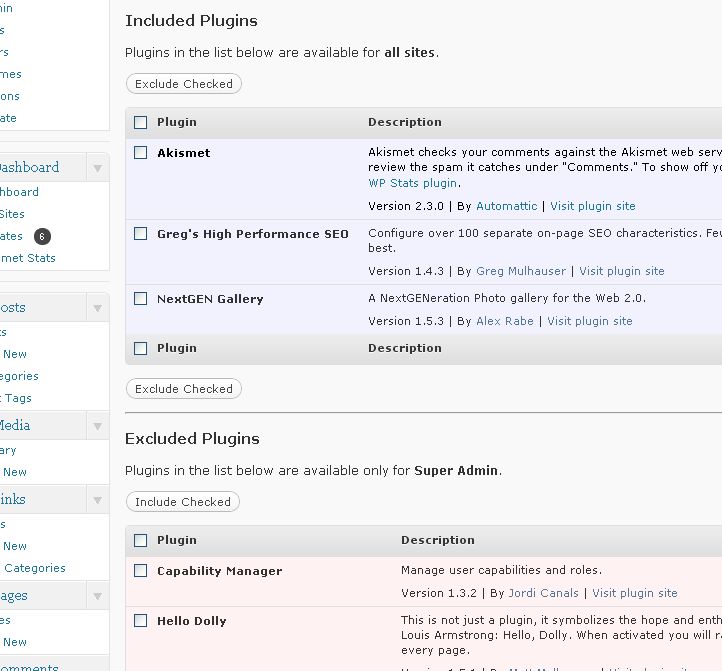Toggle select-all checkbox in Included Plugins footer
The image size is (722, 671).
pos(140,348)
